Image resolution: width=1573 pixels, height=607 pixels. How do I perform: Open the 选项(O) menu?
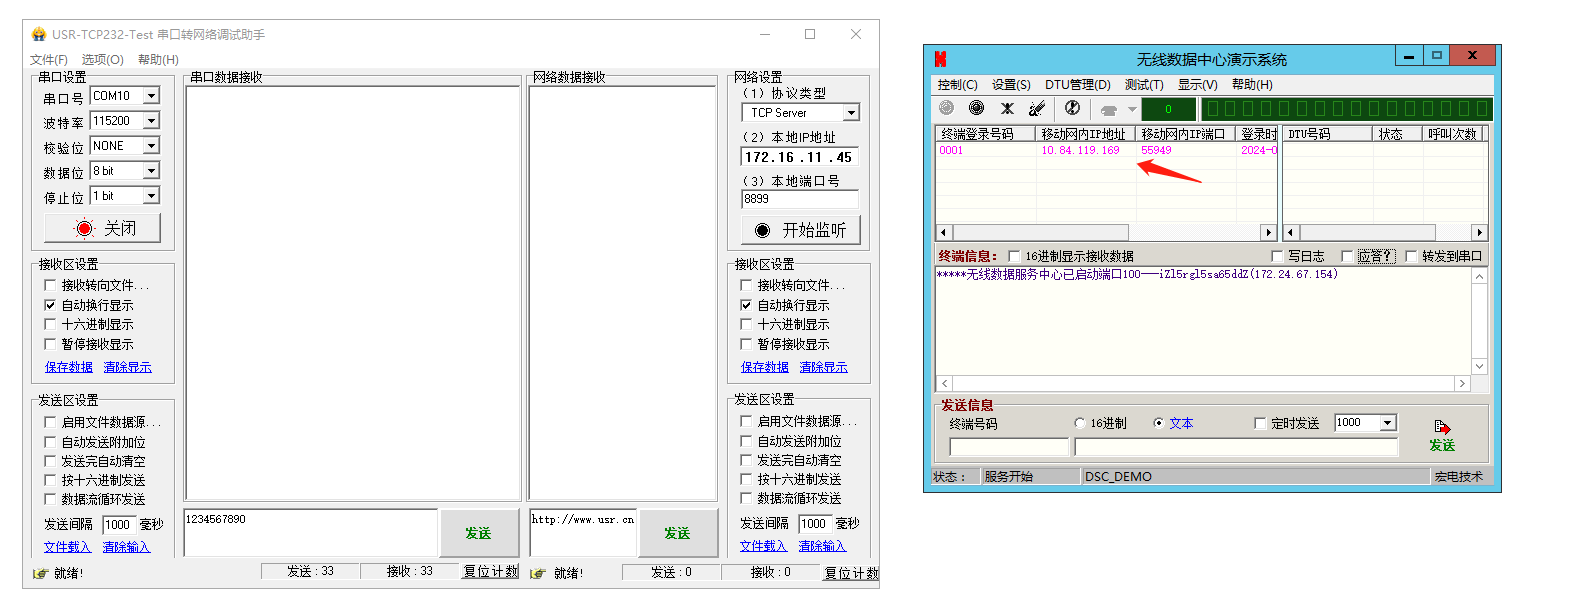(102, 60)
